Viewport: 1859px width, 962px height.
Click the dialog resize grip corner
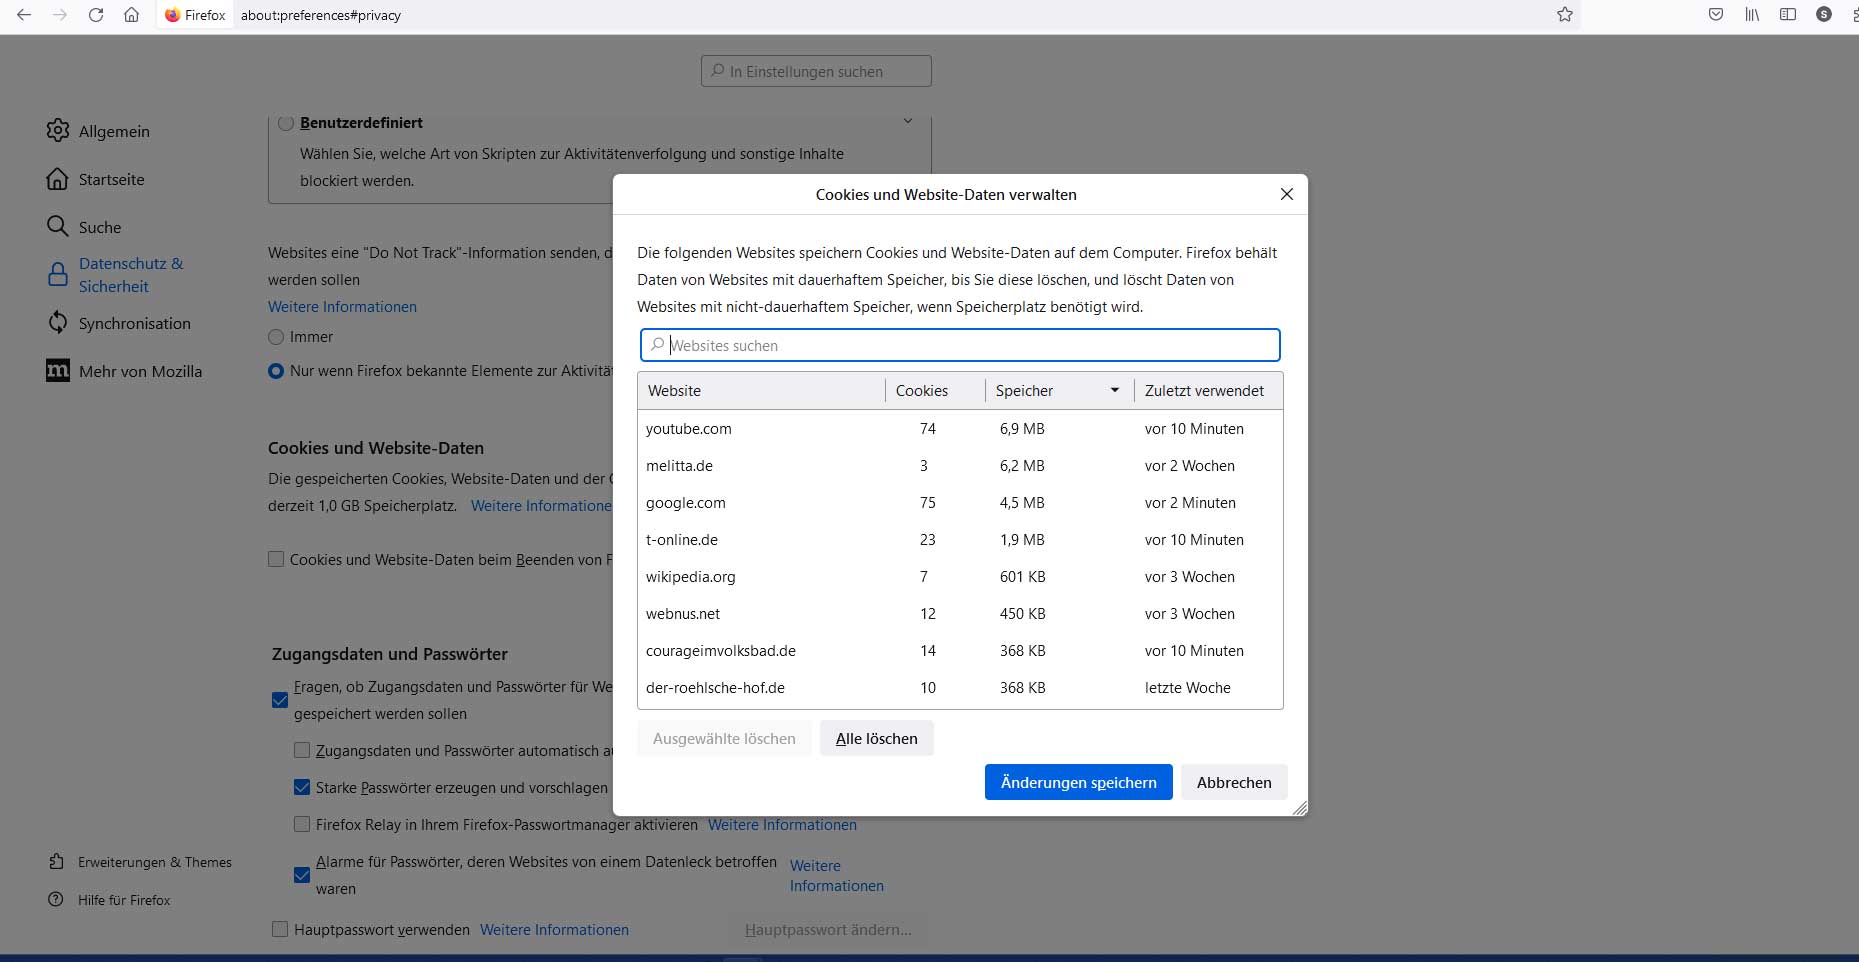1300,808
